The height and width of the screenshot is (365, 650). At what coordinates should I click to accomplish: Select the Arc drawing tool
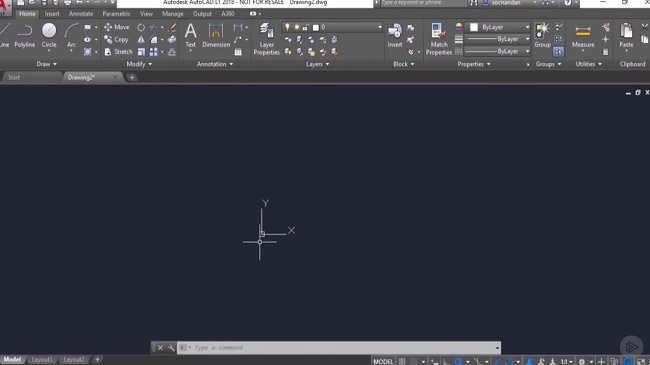click(71, 36)
